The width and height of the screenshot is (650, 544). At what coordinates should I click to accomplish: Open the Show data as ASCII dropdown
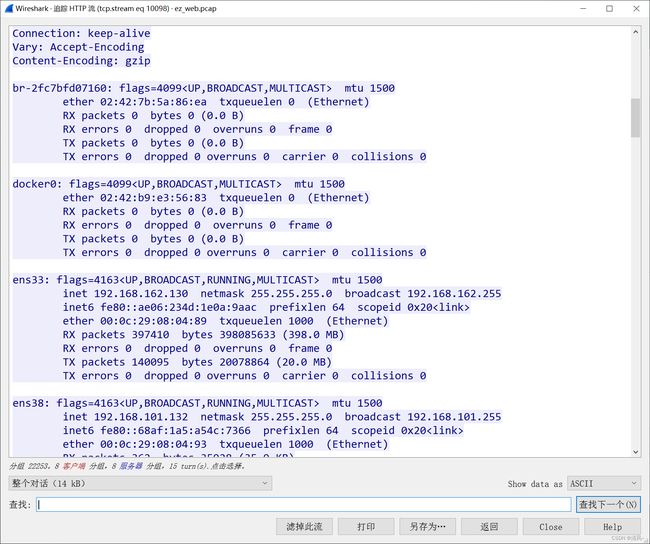(x=604, y=483)
